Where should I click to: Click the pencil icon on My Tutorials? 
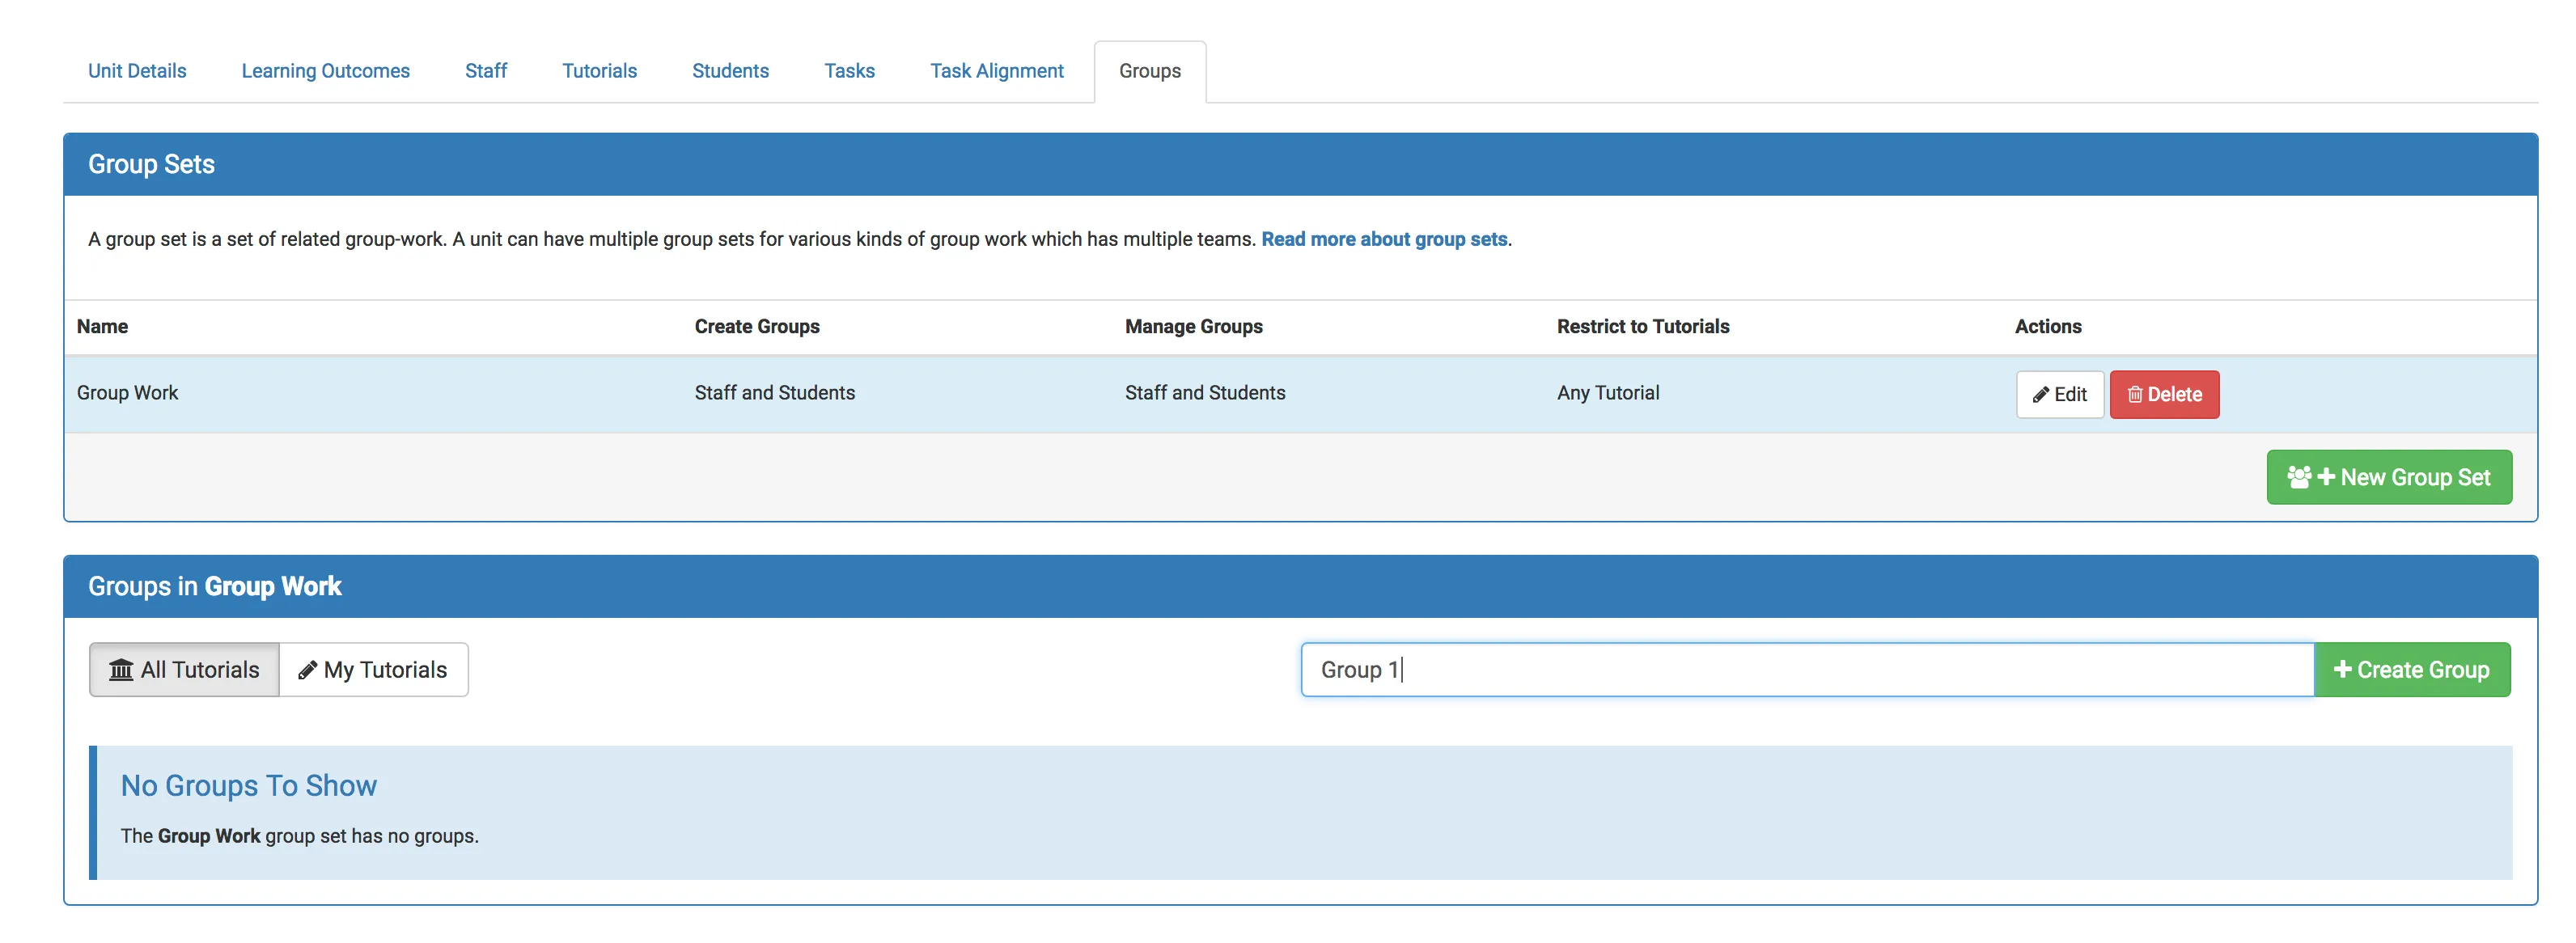click(307, 670)
